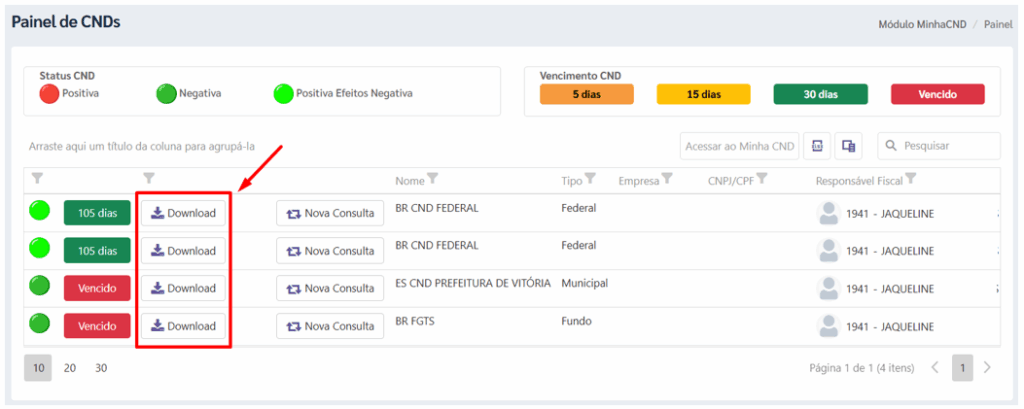The image size is (1024, 409).
Task: Click the export to Excel icon button
Action: pos(817,146)
